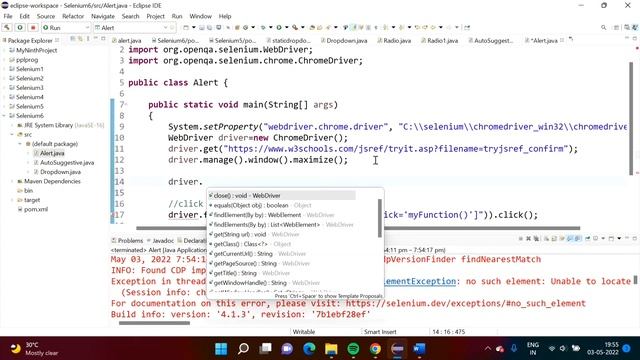Collapse the (default package) node
640x360 pixels.
(20, 144)
